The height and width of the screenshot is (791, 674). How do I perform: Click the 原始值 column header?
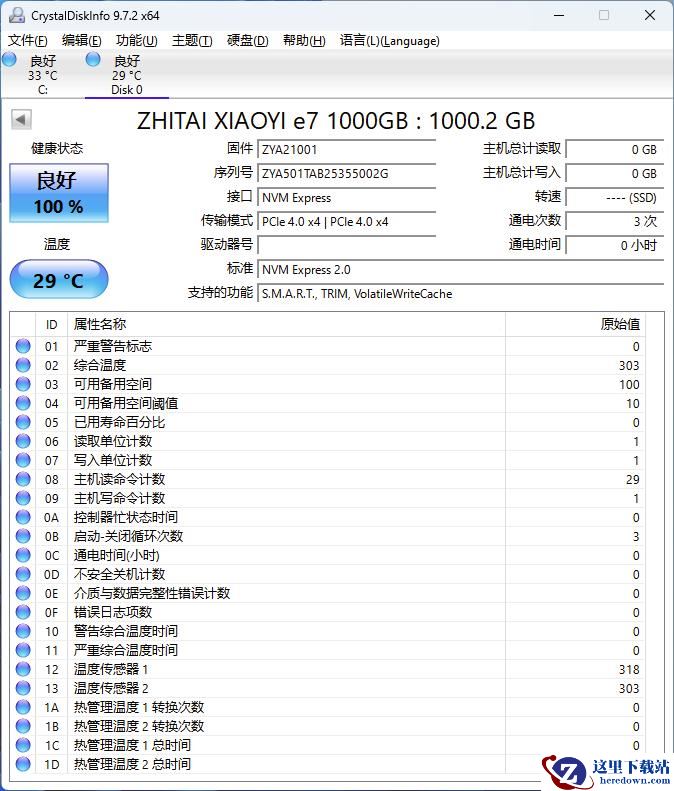coord(576,324)
